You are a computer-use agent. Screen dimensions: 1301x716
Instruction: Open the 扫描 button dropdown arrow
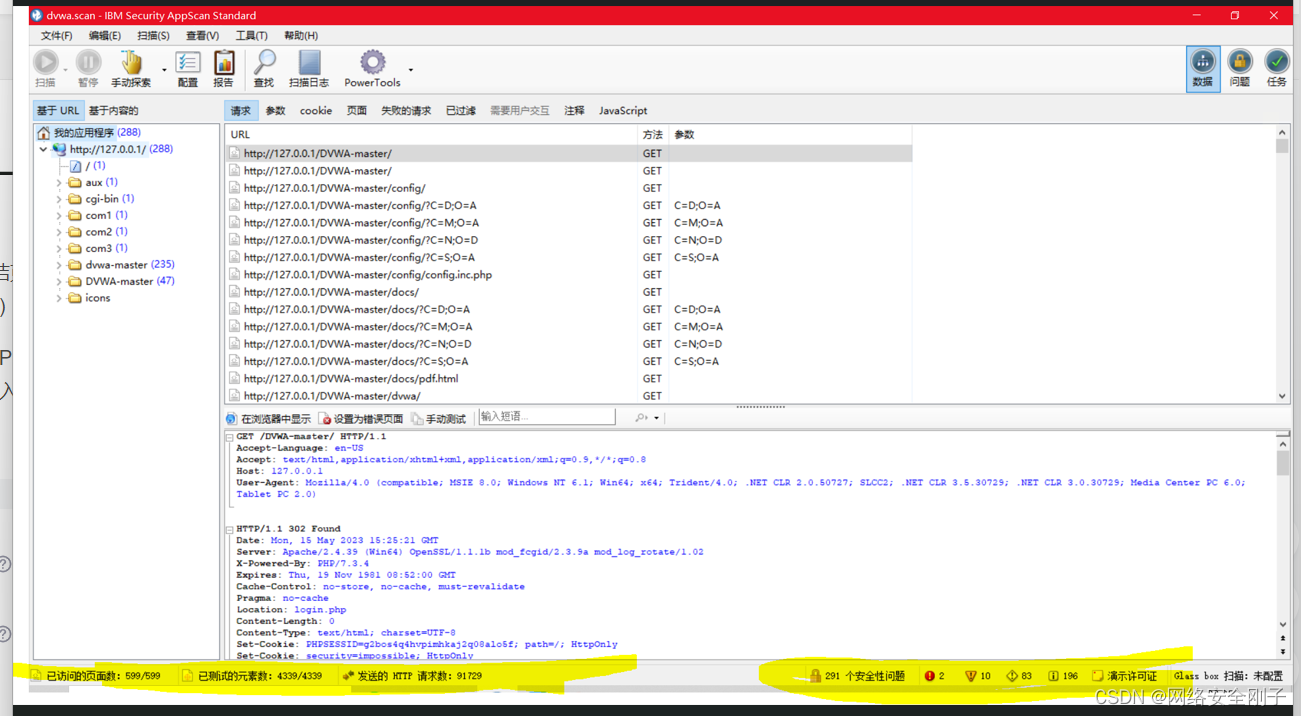pyautogui.click(x=66, y=69)
